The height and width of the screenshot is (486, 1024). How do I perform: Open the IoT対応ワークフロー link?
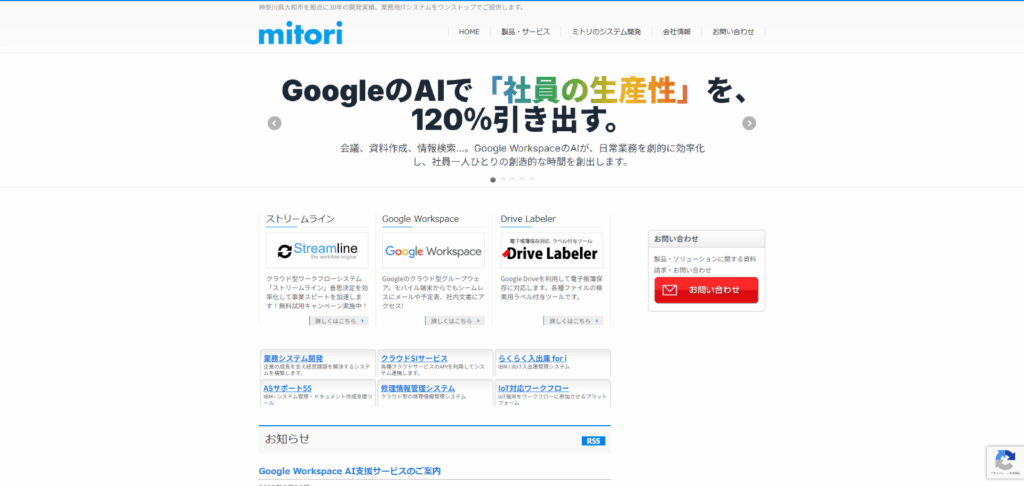click(533, 388)
